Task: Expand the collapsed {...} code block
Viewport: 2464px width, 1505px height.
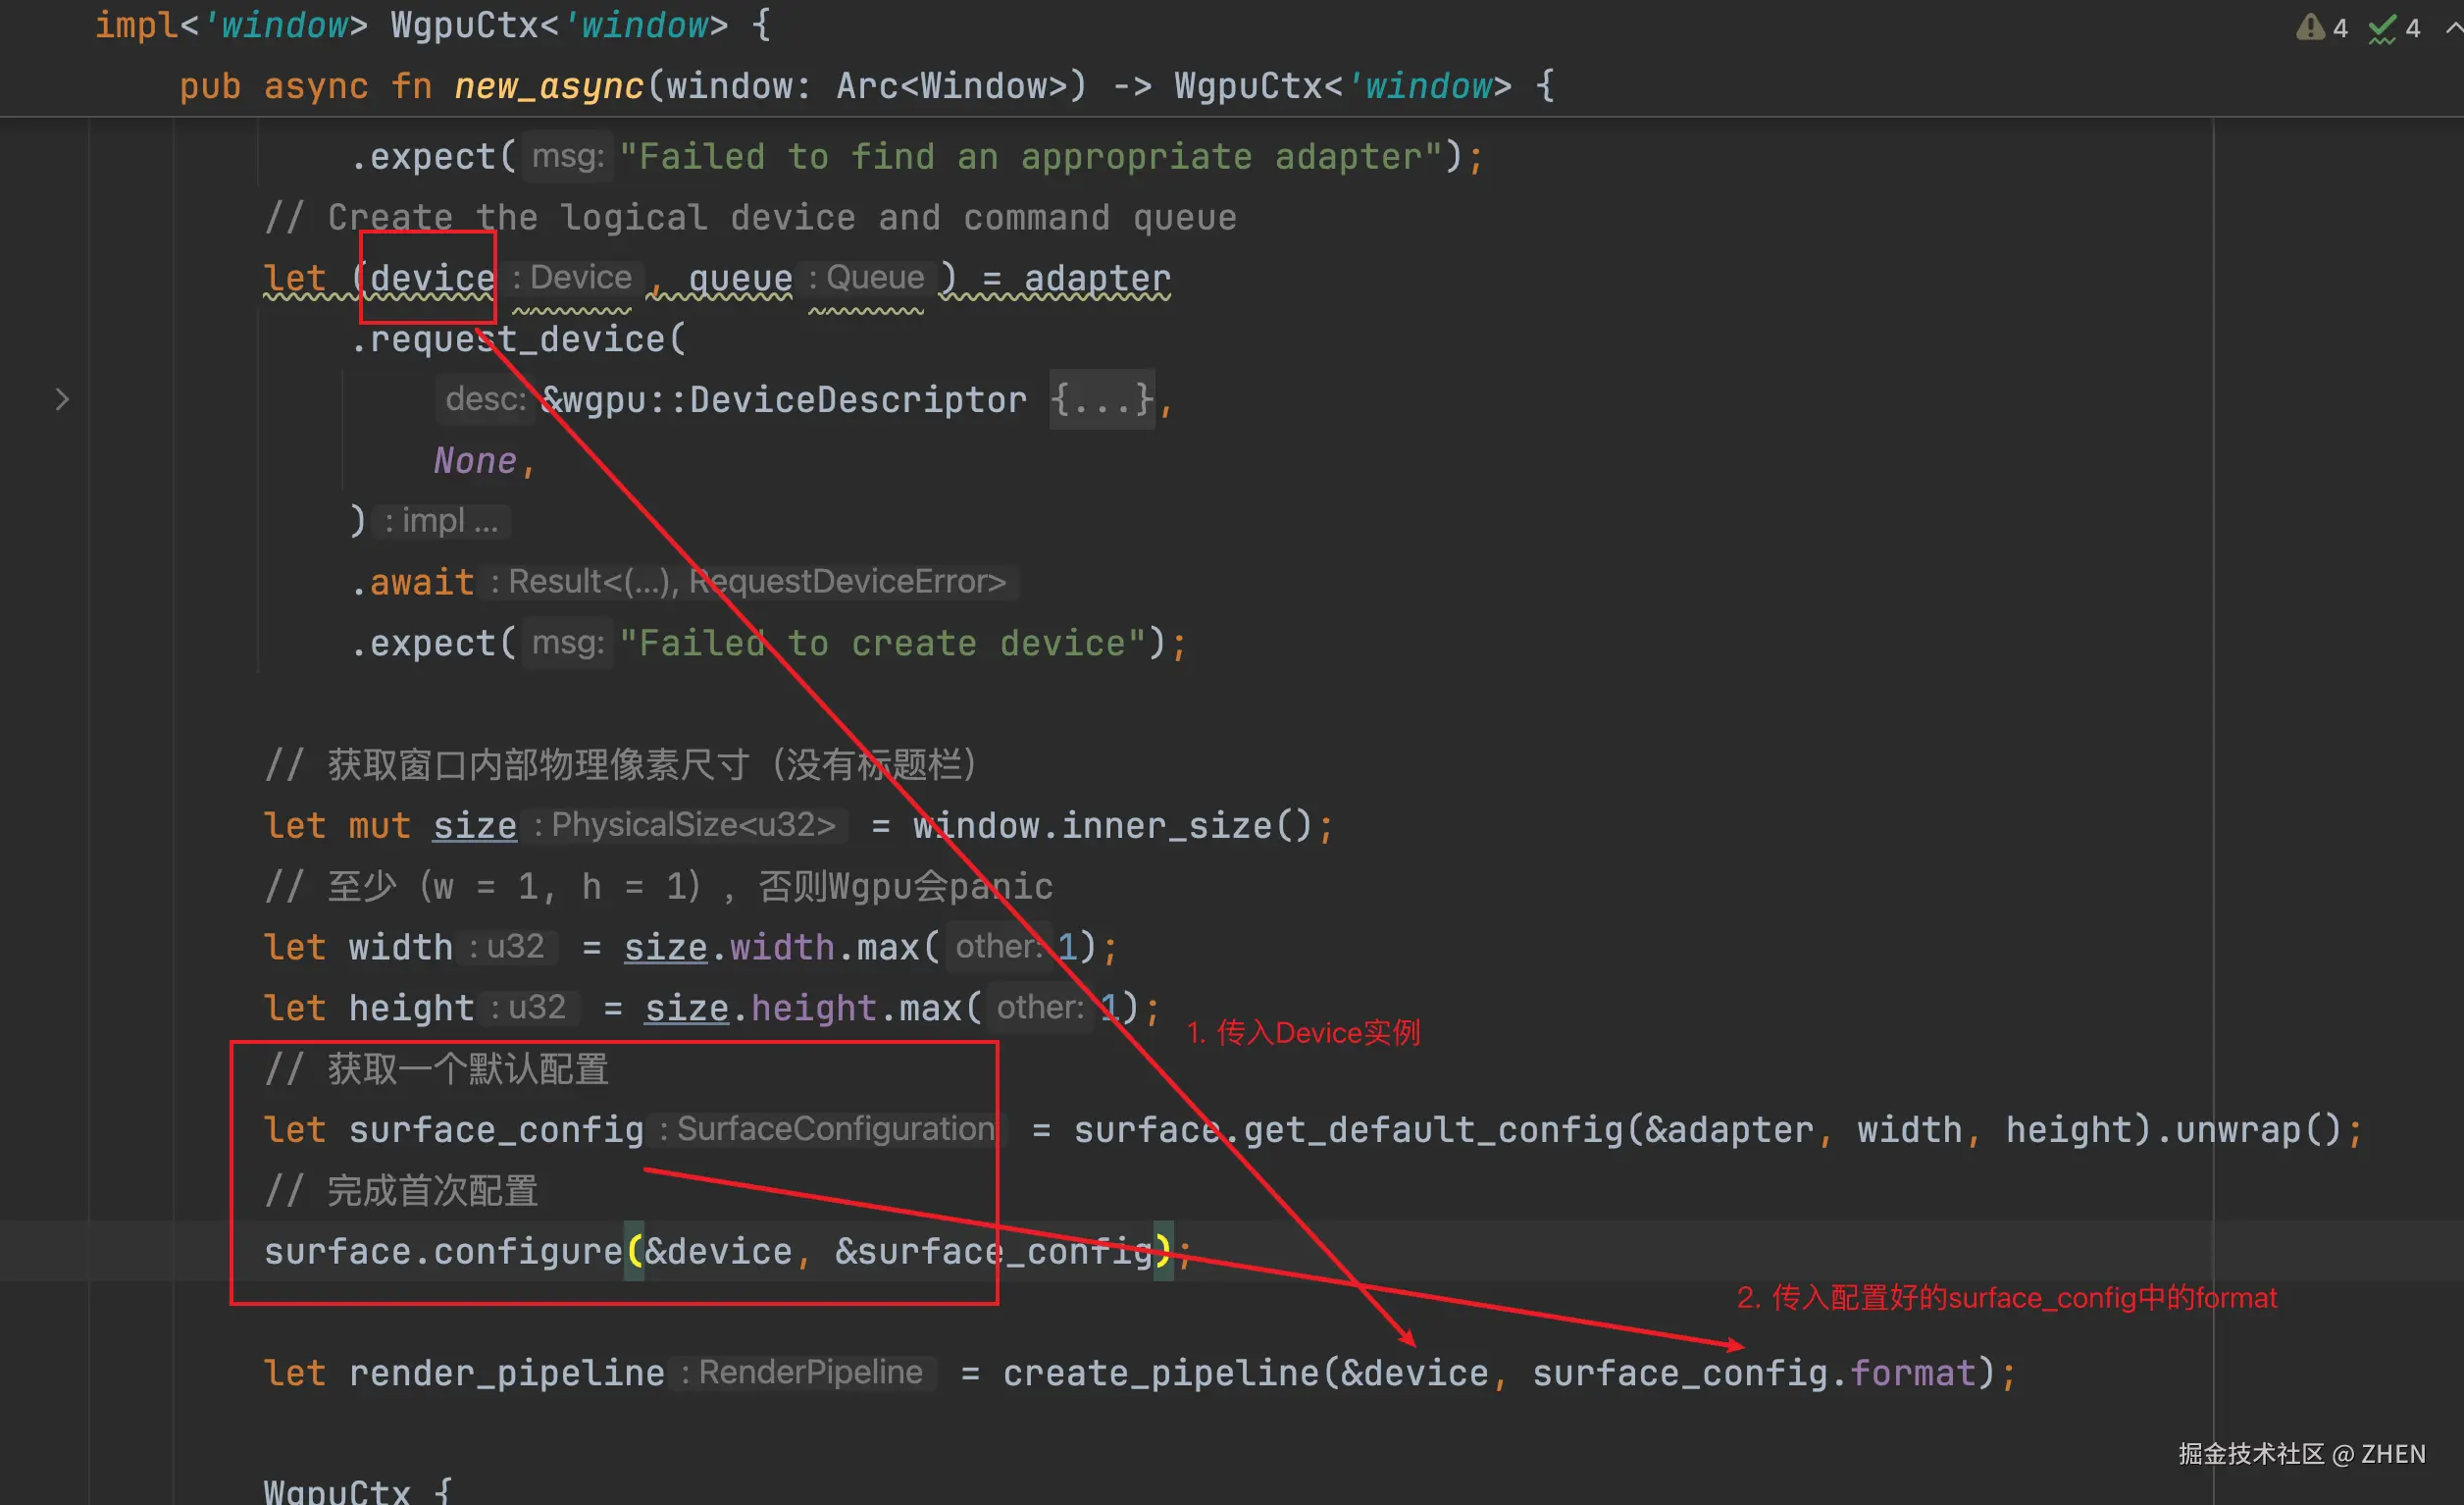Action: tap(1102, 400)
